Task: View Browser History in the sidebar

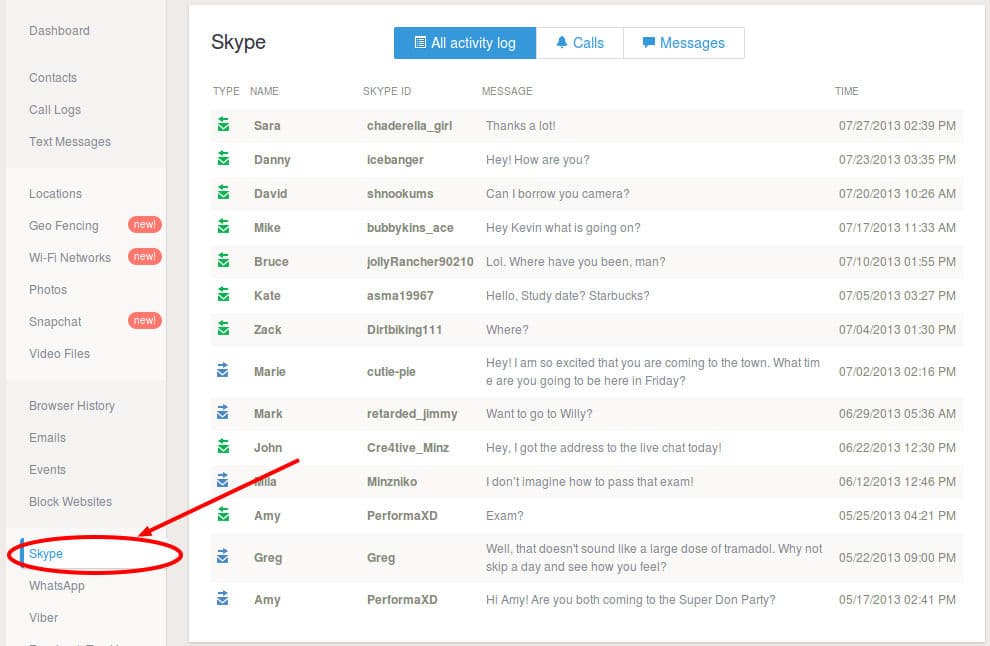Action: click(x=72, y=406)
